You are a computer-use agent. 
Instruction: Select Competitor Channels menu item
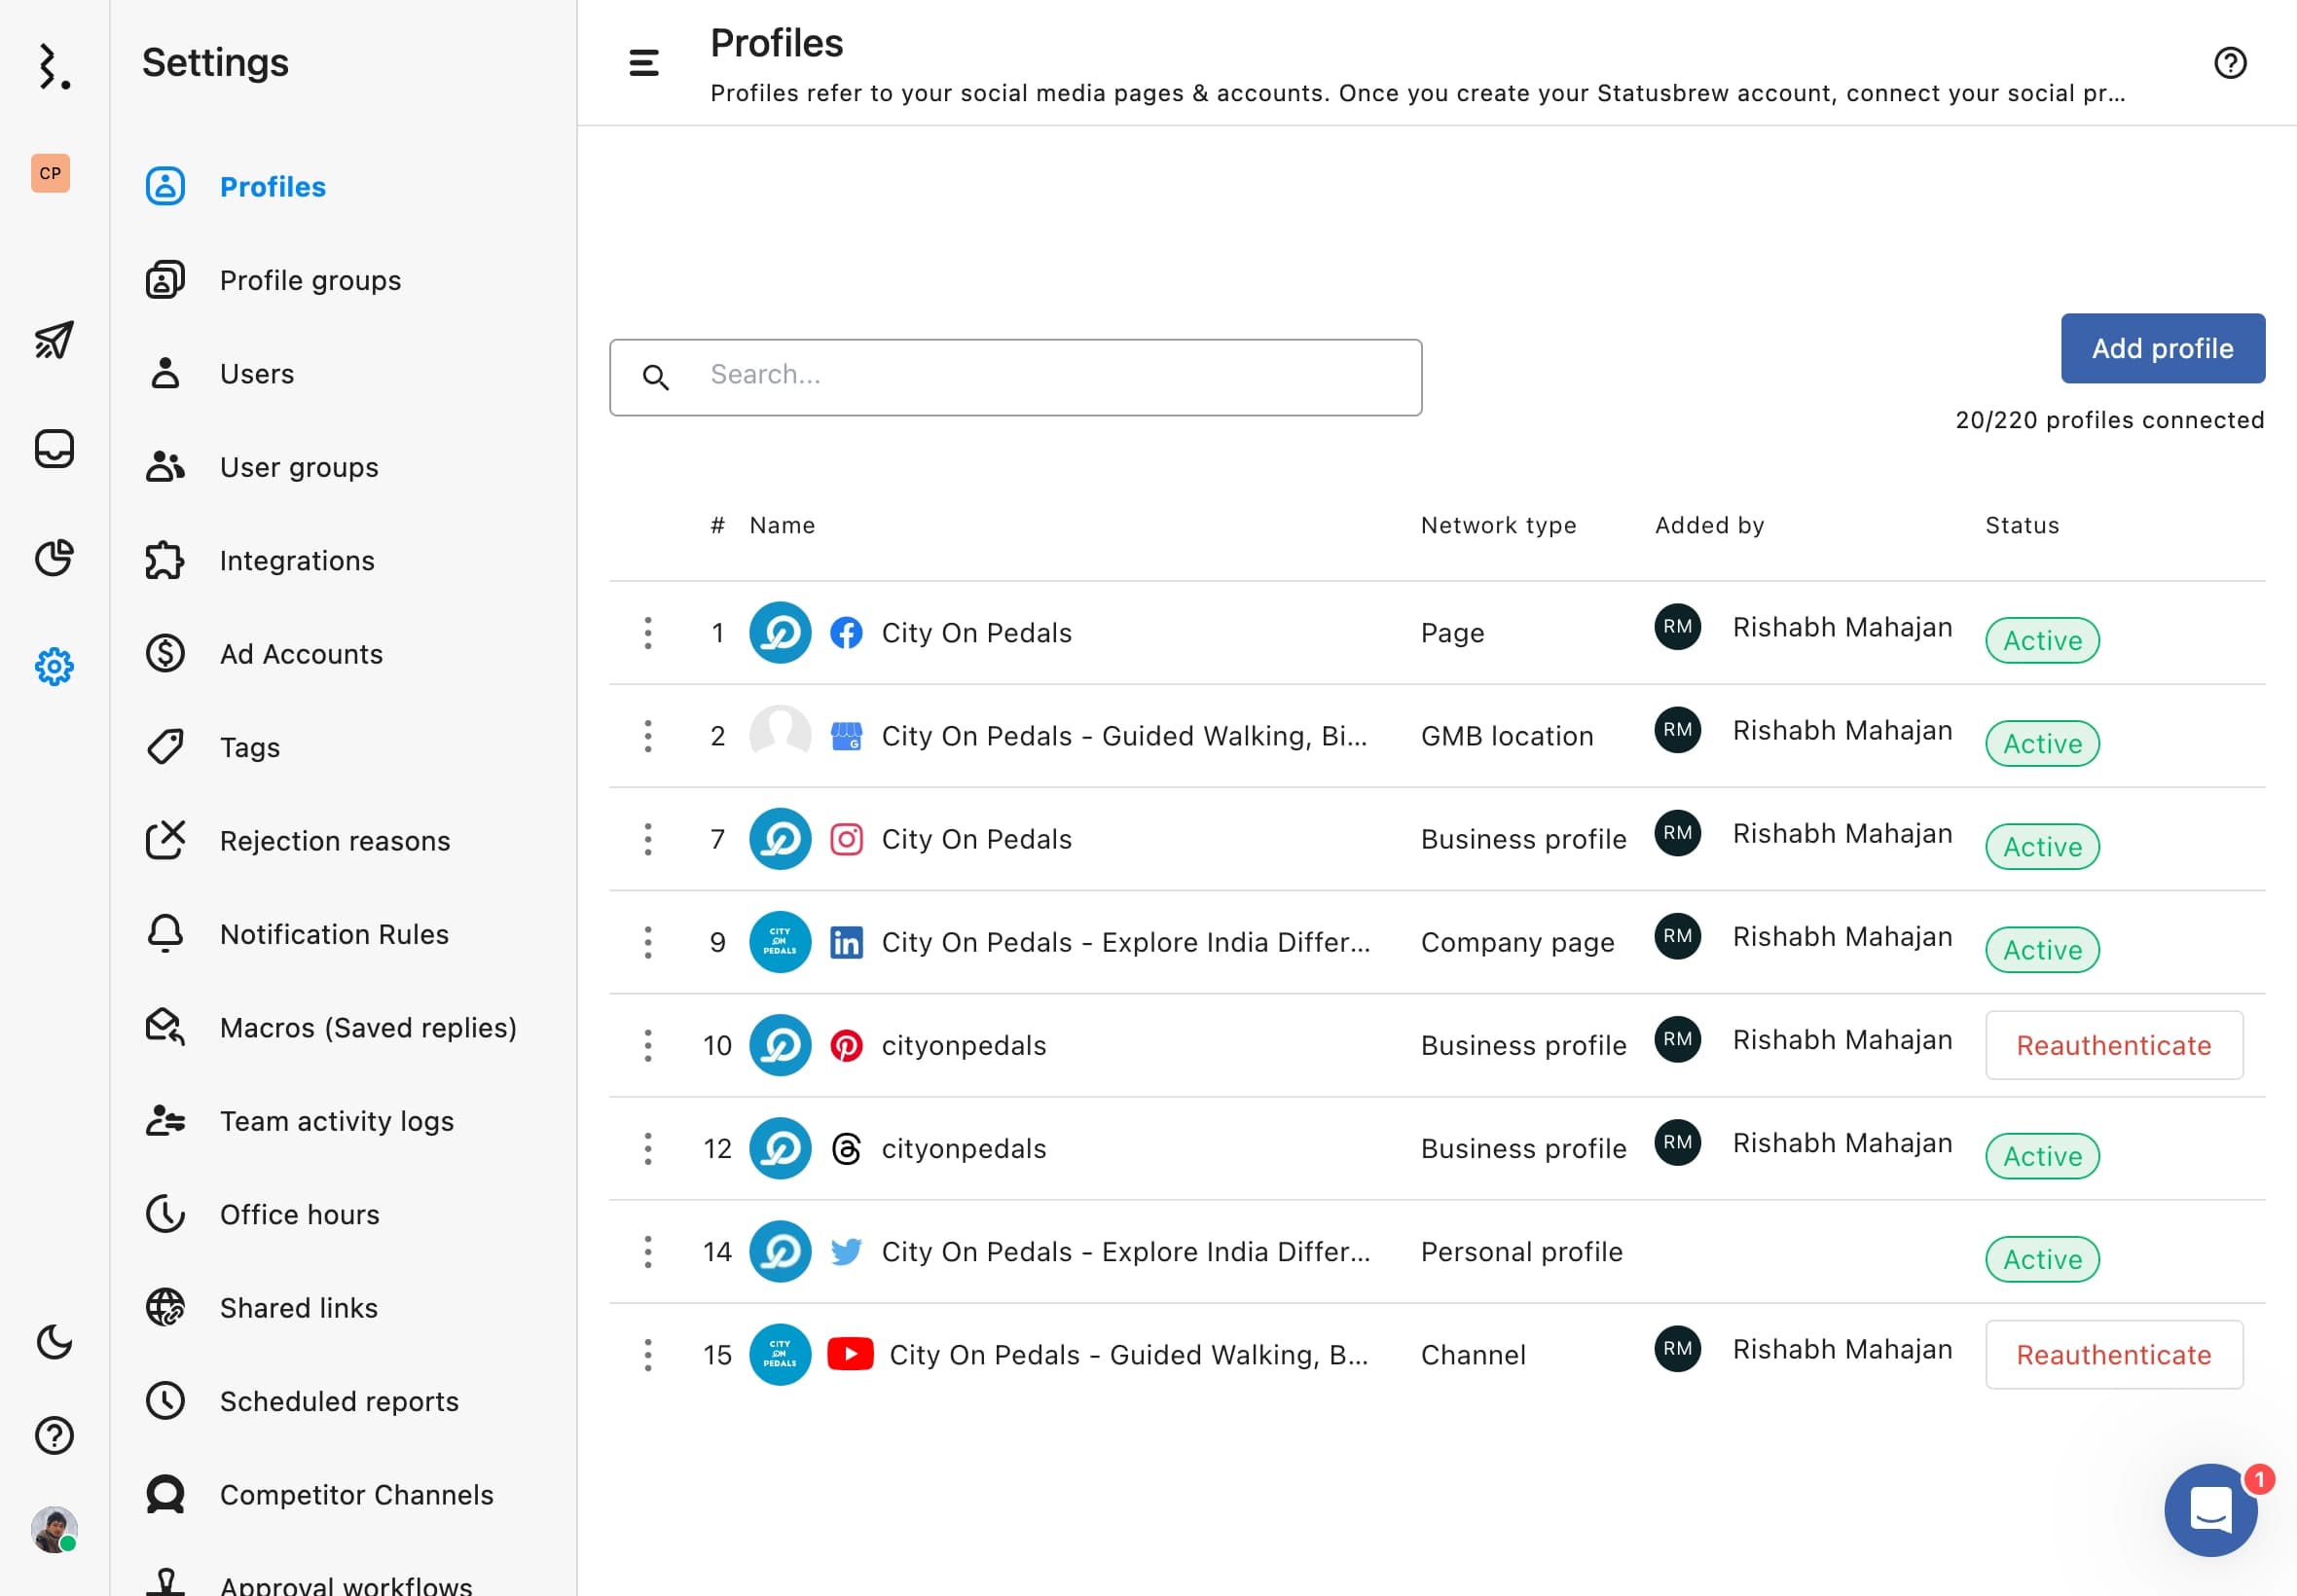[x=356, y=1495]
